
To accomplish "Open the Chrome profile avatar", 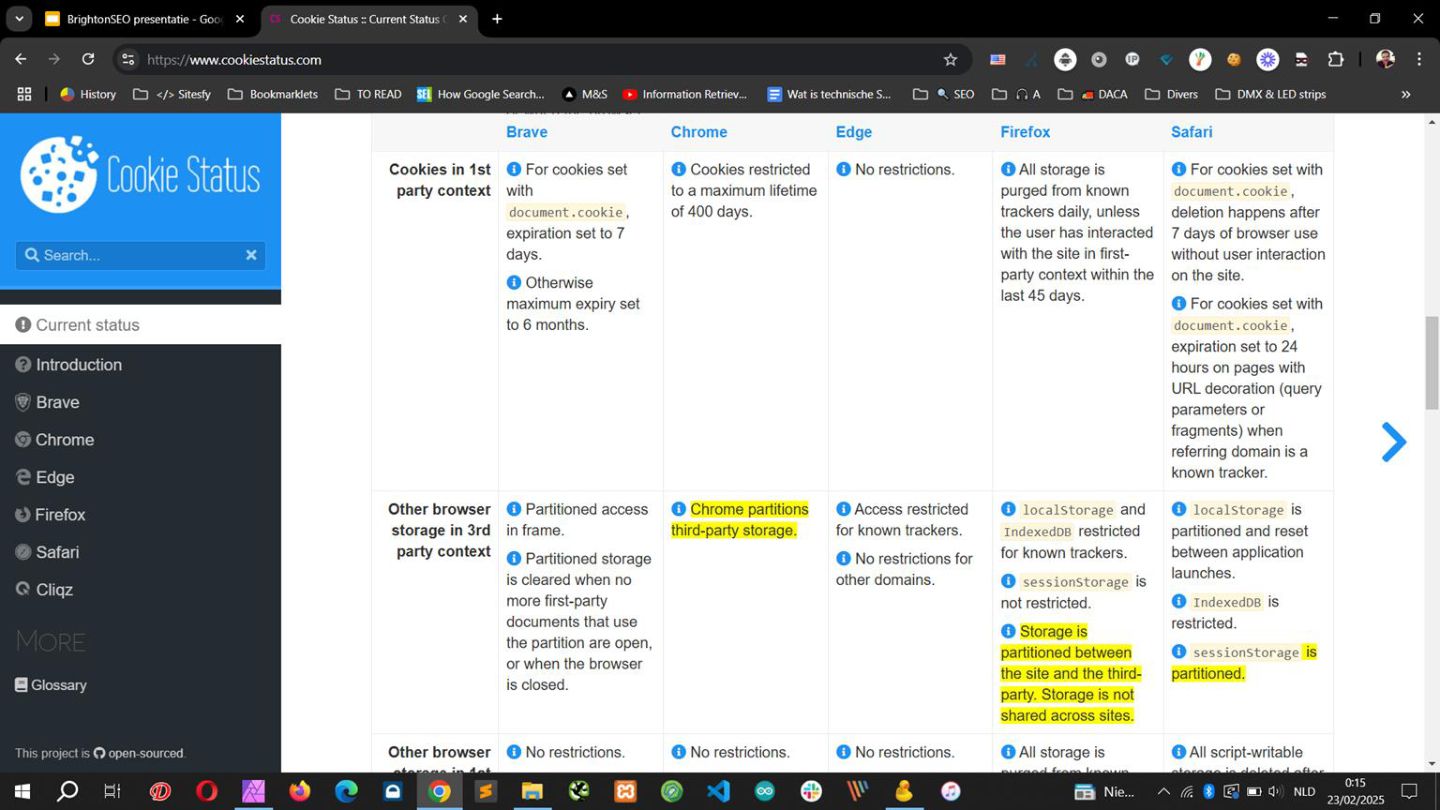I will coord(1385,60).
